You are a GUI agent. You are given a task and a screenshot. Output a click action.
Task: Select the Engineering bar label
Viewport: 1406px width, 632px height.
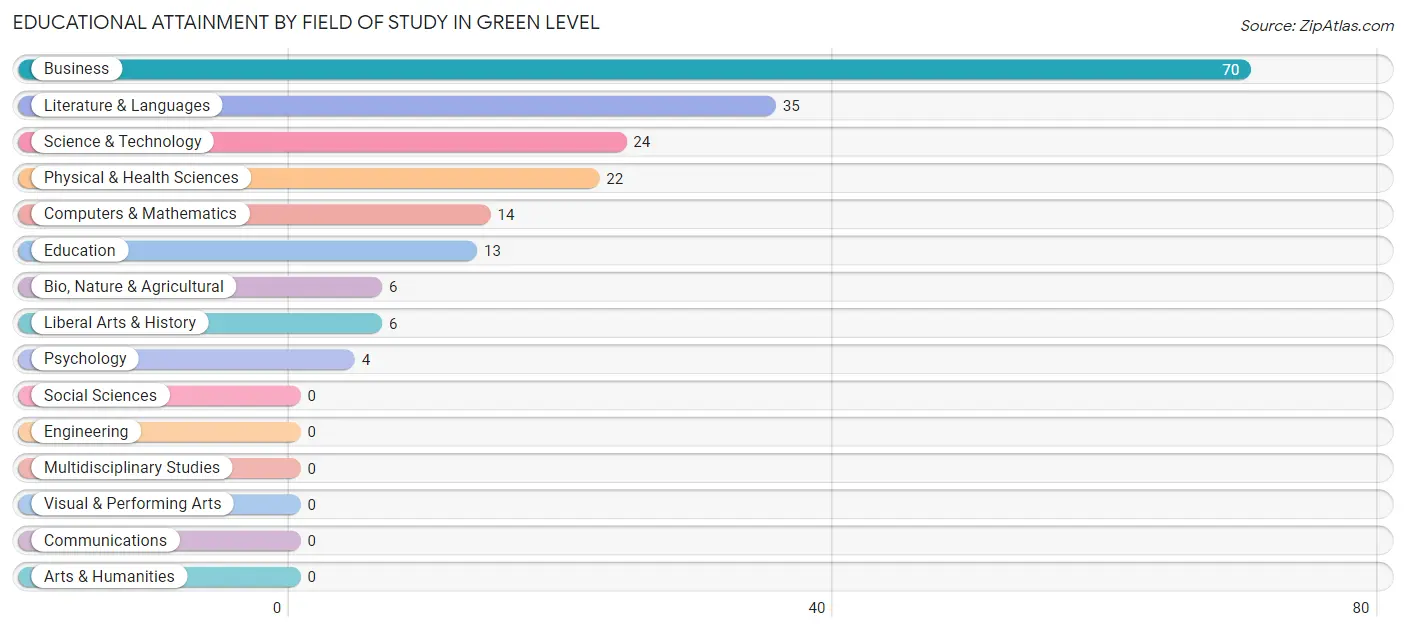86,432
